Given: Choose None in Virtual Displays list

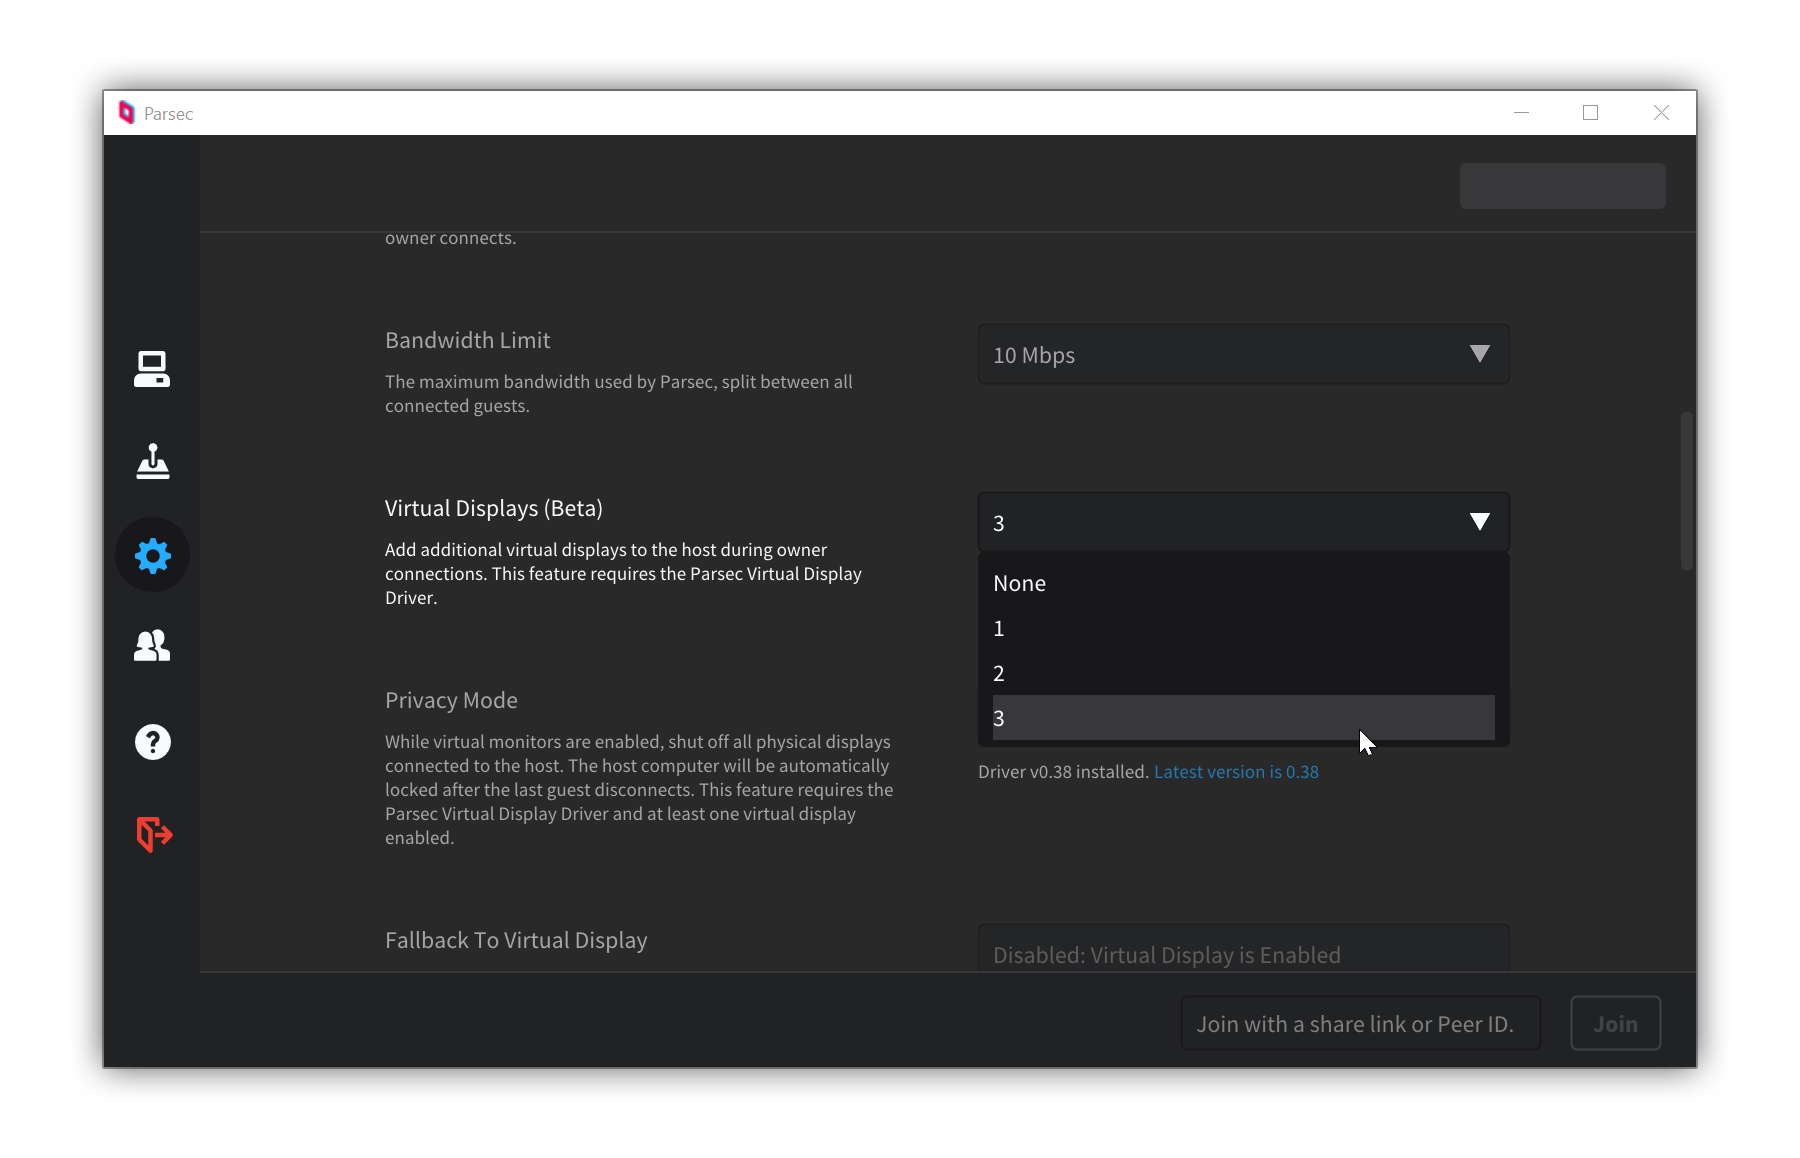Looking at the screenshot, I should 1243,583.
